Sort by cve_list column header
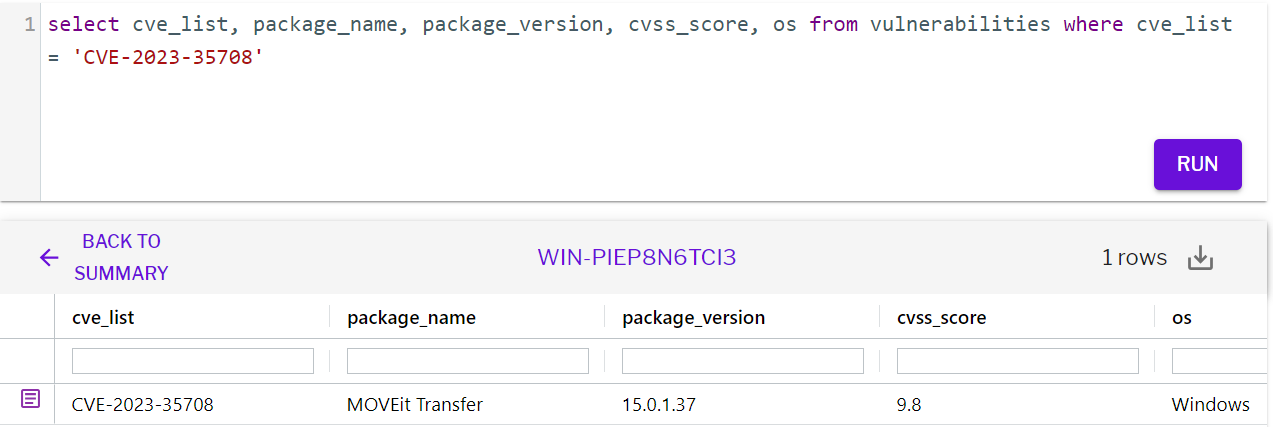1273x427 pixels. pyautogui.click(x=103, y=318)
